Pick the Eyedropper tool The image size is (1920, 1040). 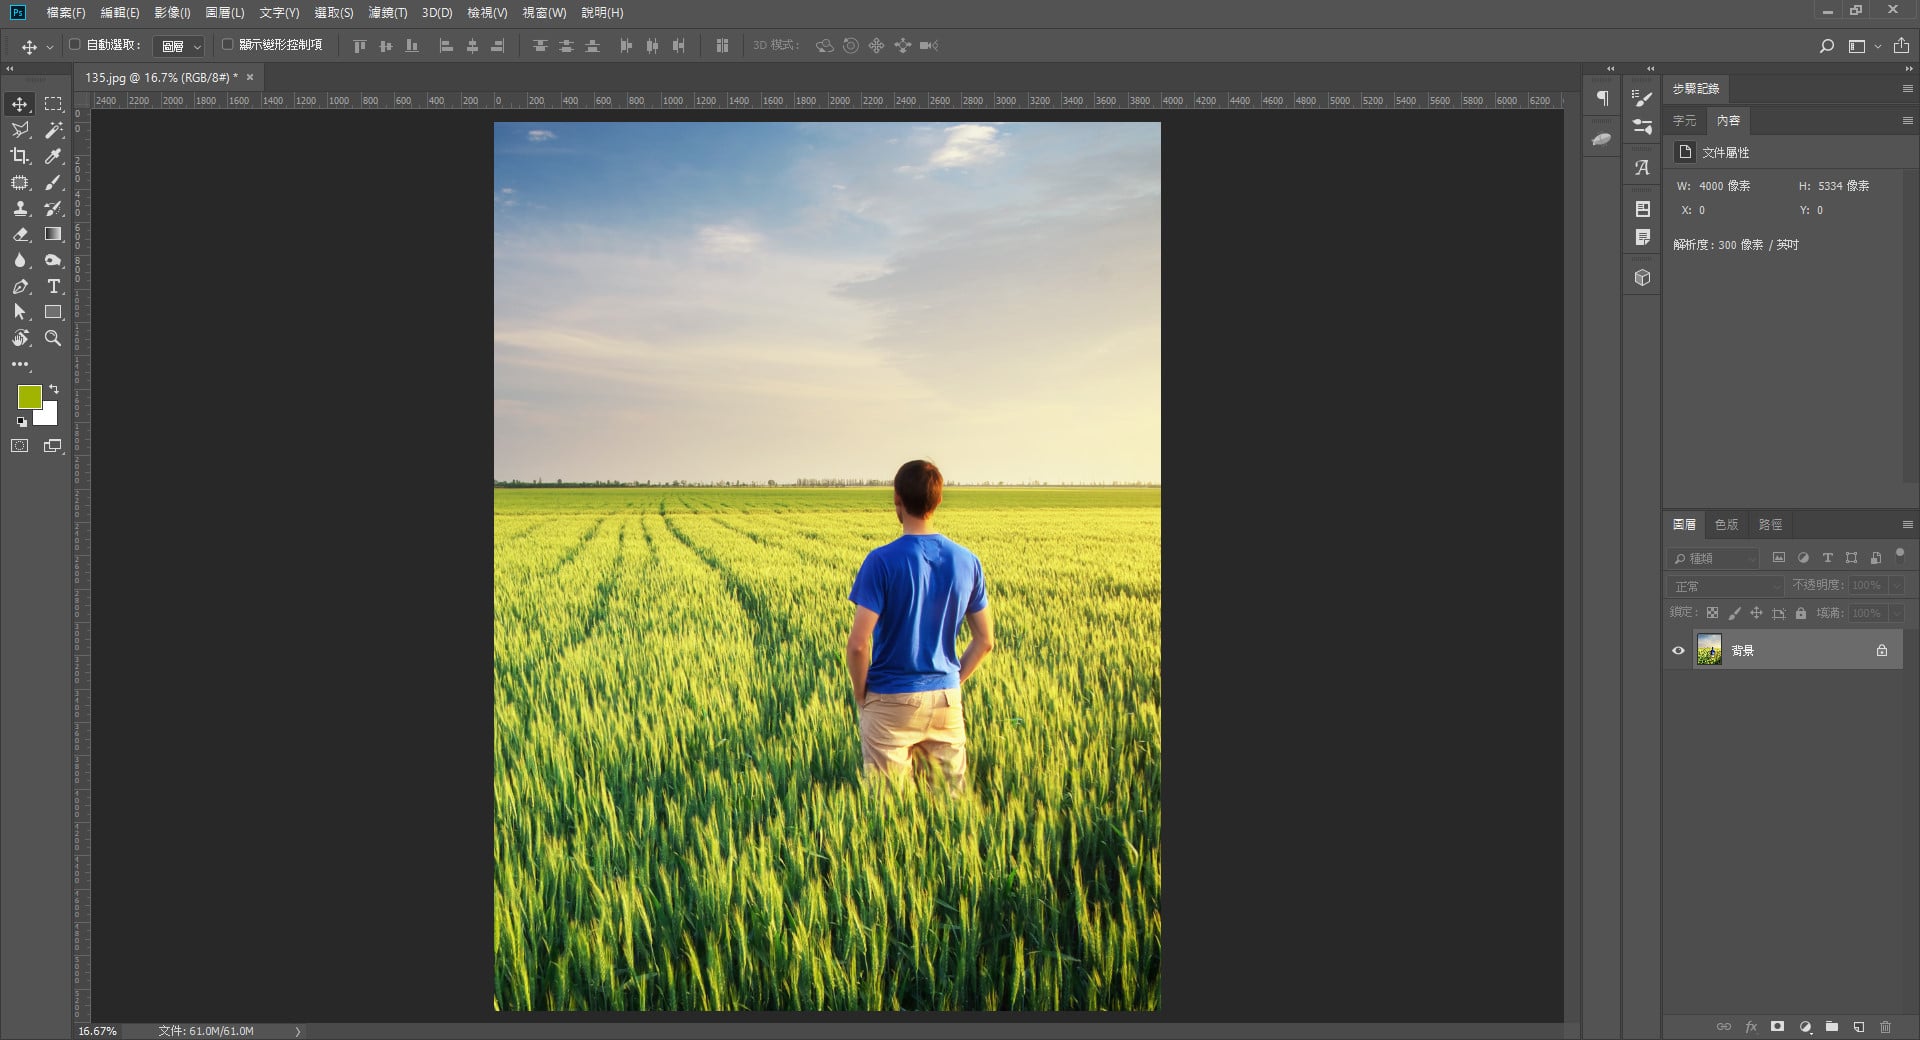(54, 156)
